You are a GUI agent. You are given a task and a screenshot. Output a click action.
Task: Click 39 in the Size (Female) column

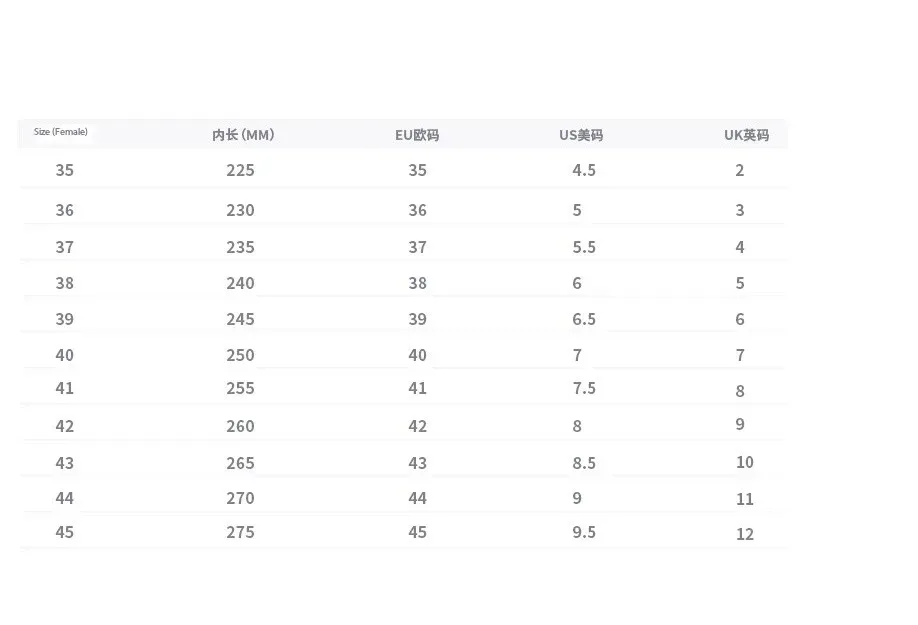click(x=65, y=319)
